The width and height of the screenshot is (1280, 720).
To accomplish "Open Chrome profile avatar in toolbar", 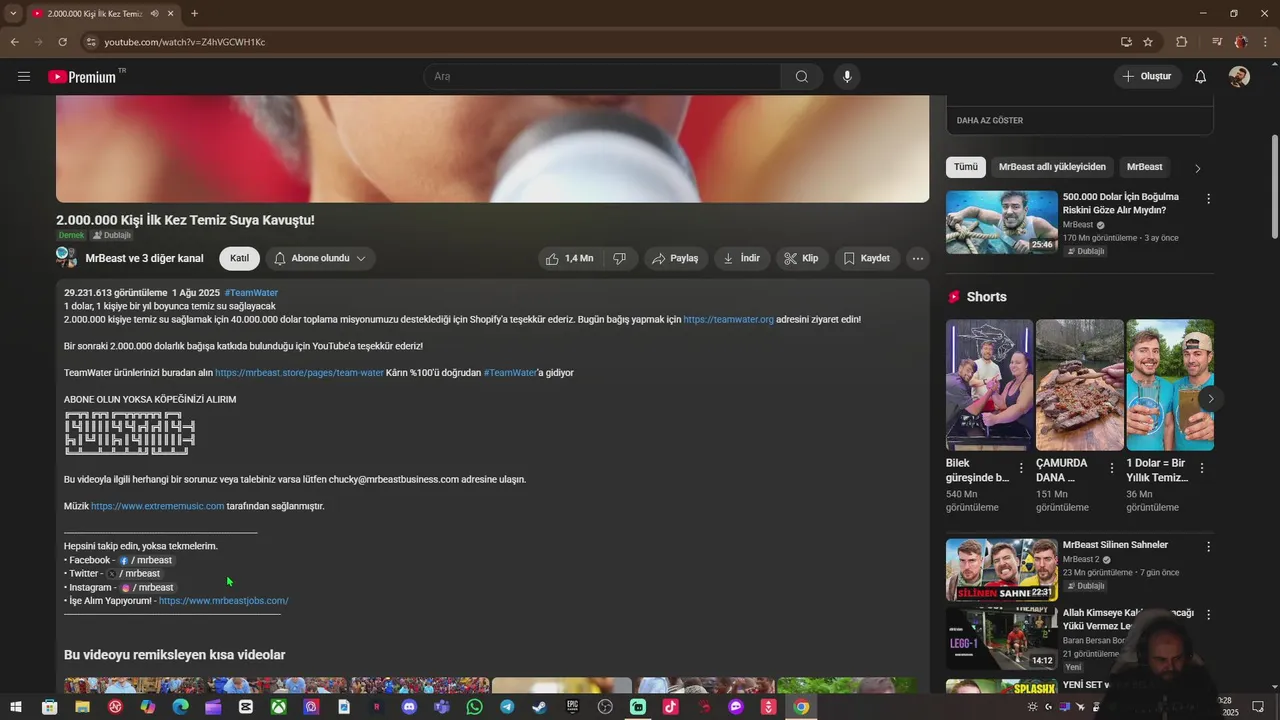I will pos(1241,42).
